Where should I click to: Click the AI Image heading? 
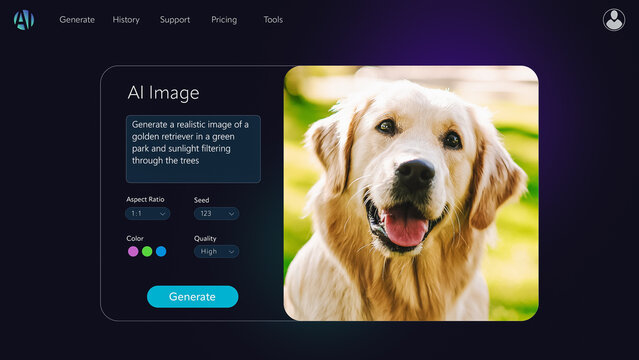coord(163,93)
